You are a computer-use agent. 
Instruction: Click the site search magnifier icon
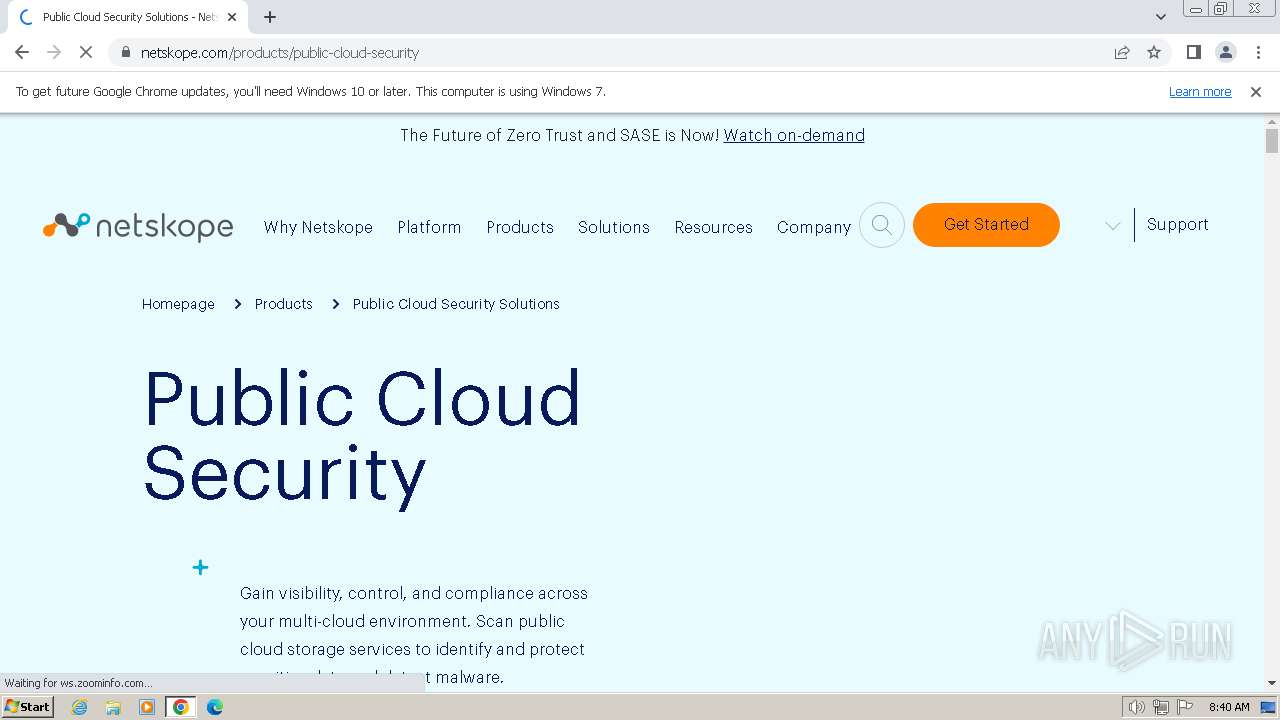882,225
